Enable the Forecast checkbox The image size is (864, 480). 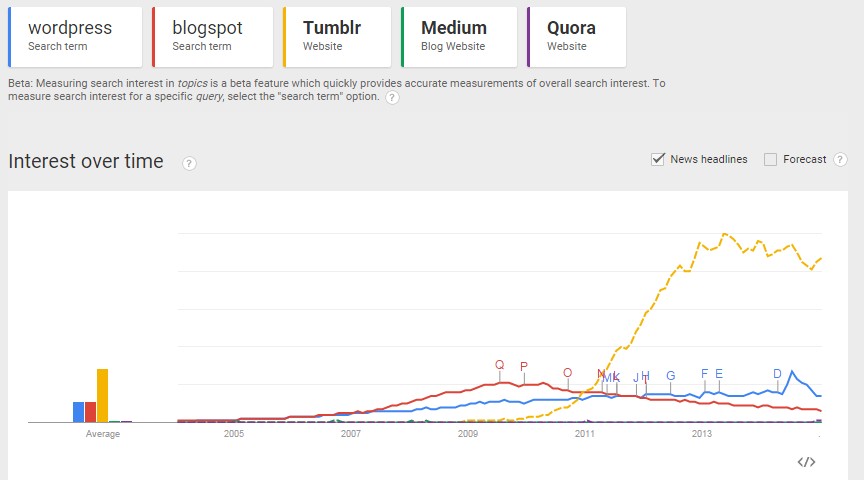[x=770, y=159]
